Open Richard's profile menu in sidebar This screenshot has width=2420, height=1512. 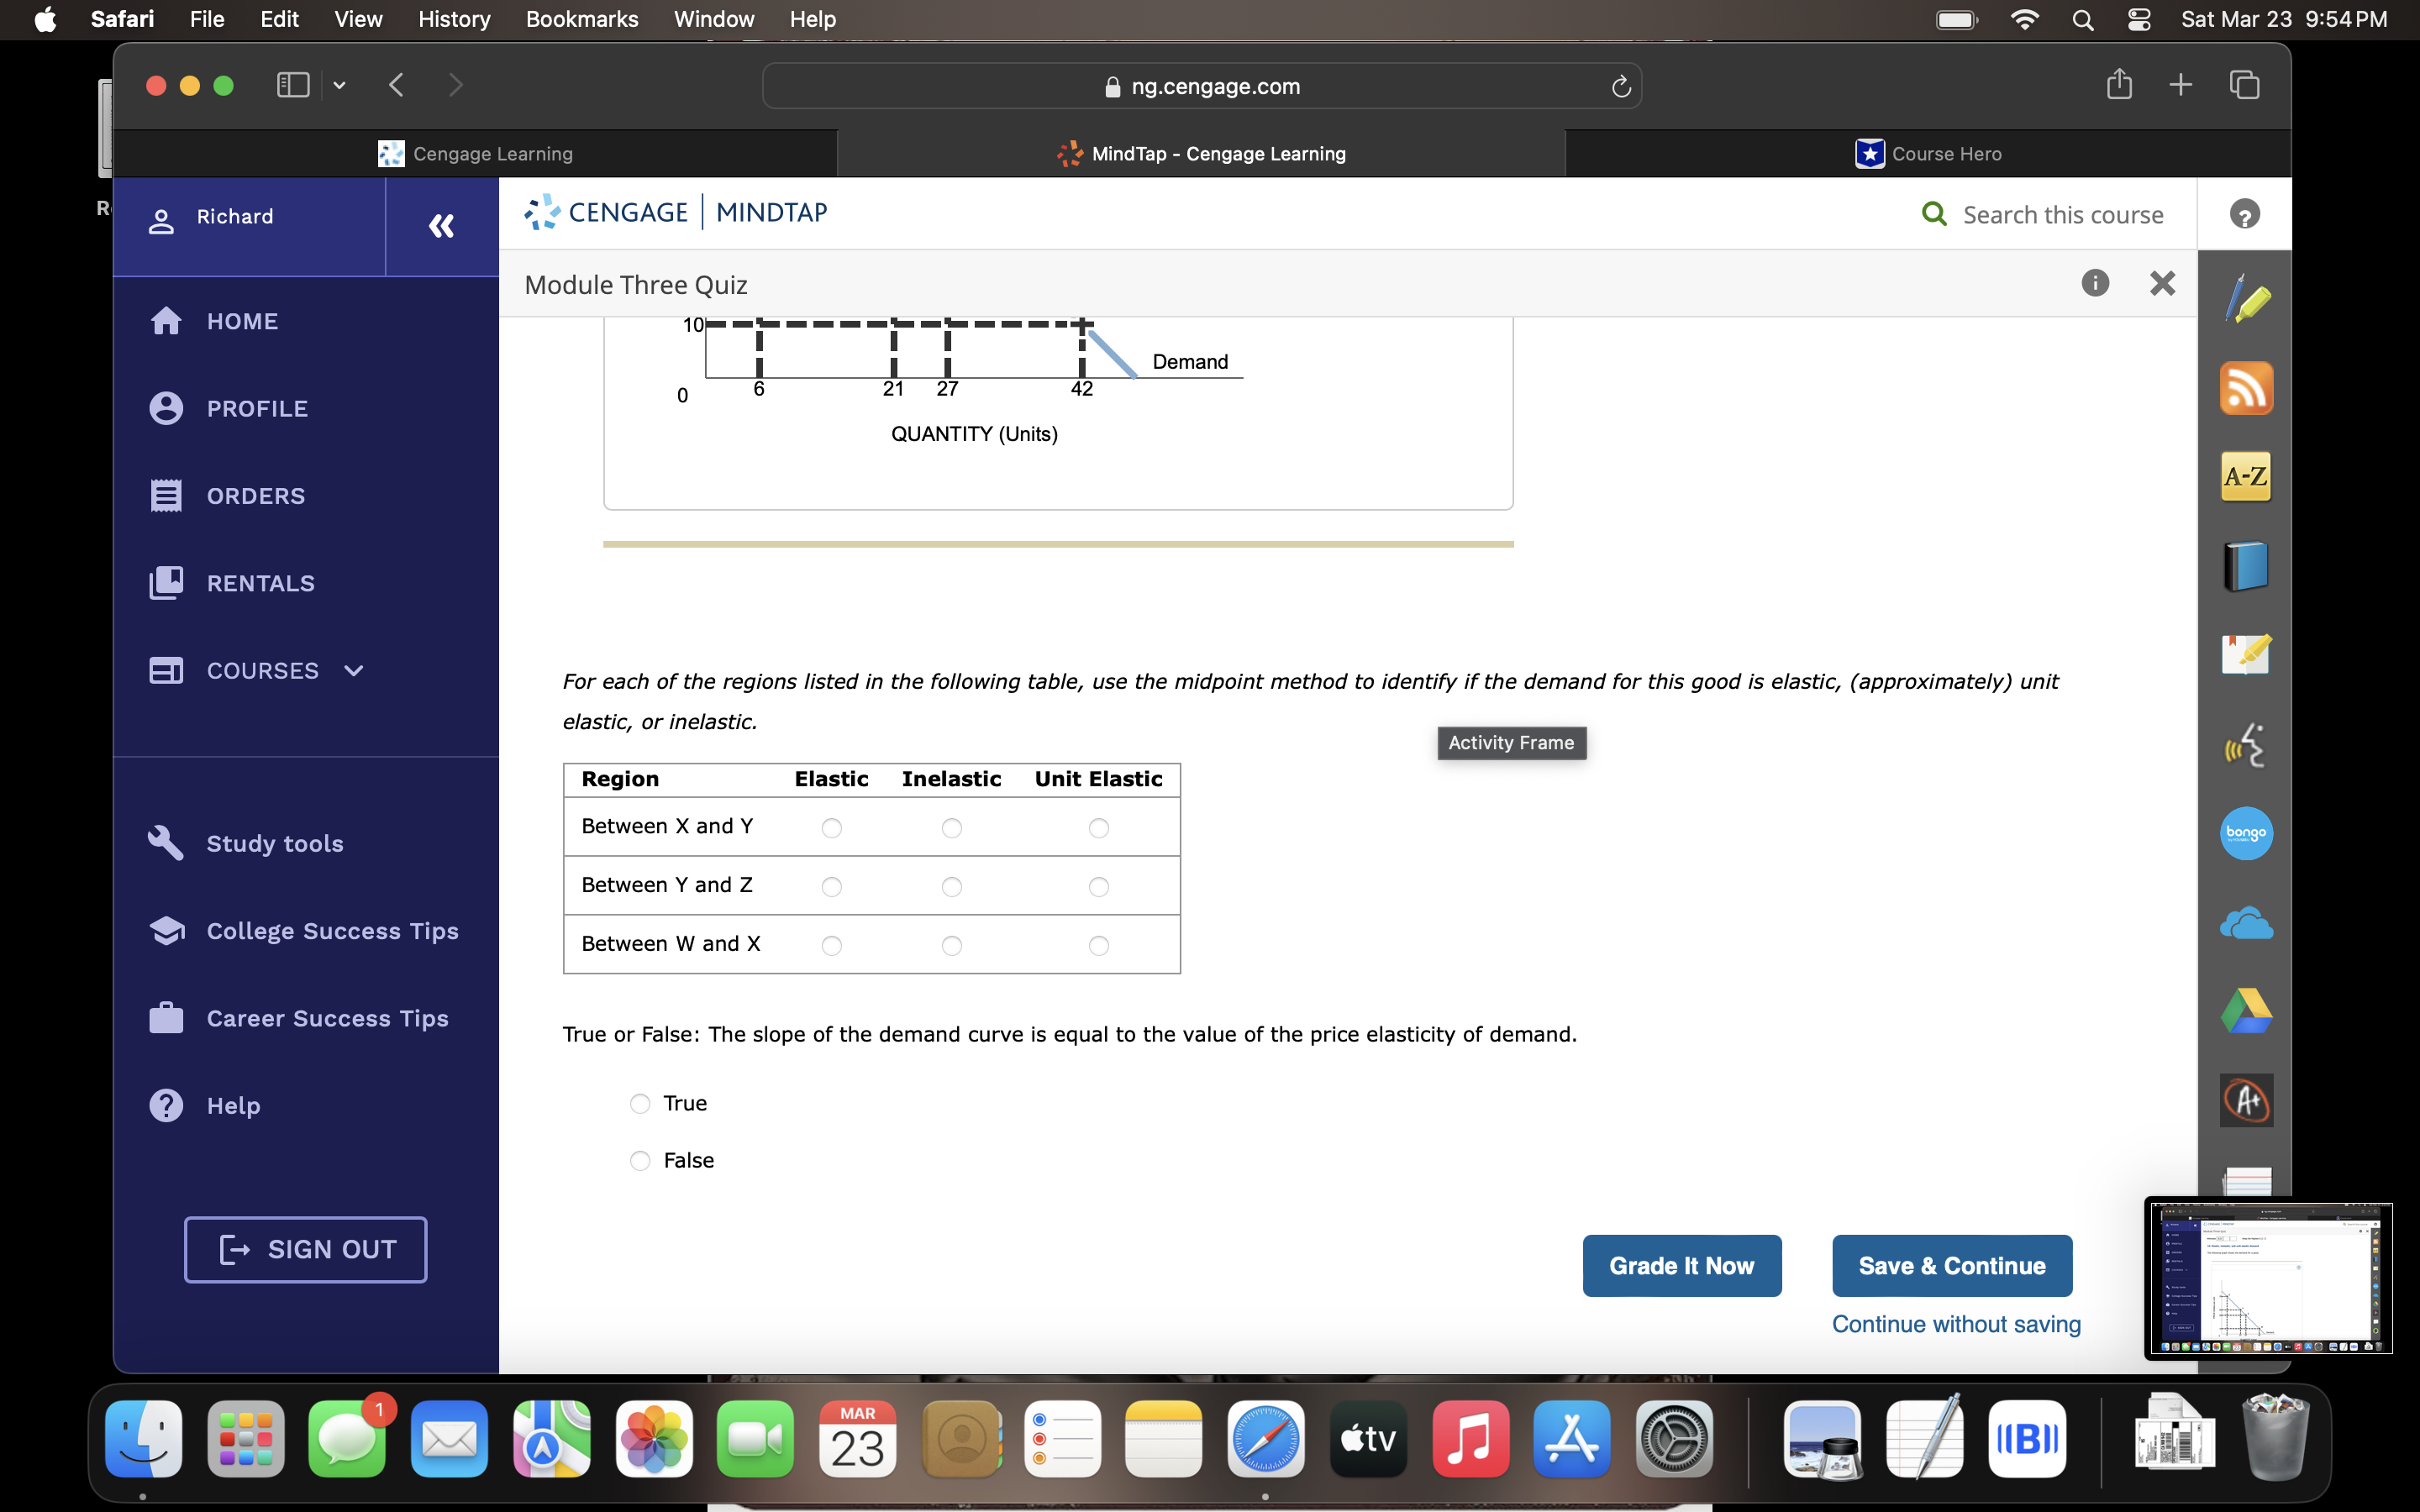pos(236,218)
